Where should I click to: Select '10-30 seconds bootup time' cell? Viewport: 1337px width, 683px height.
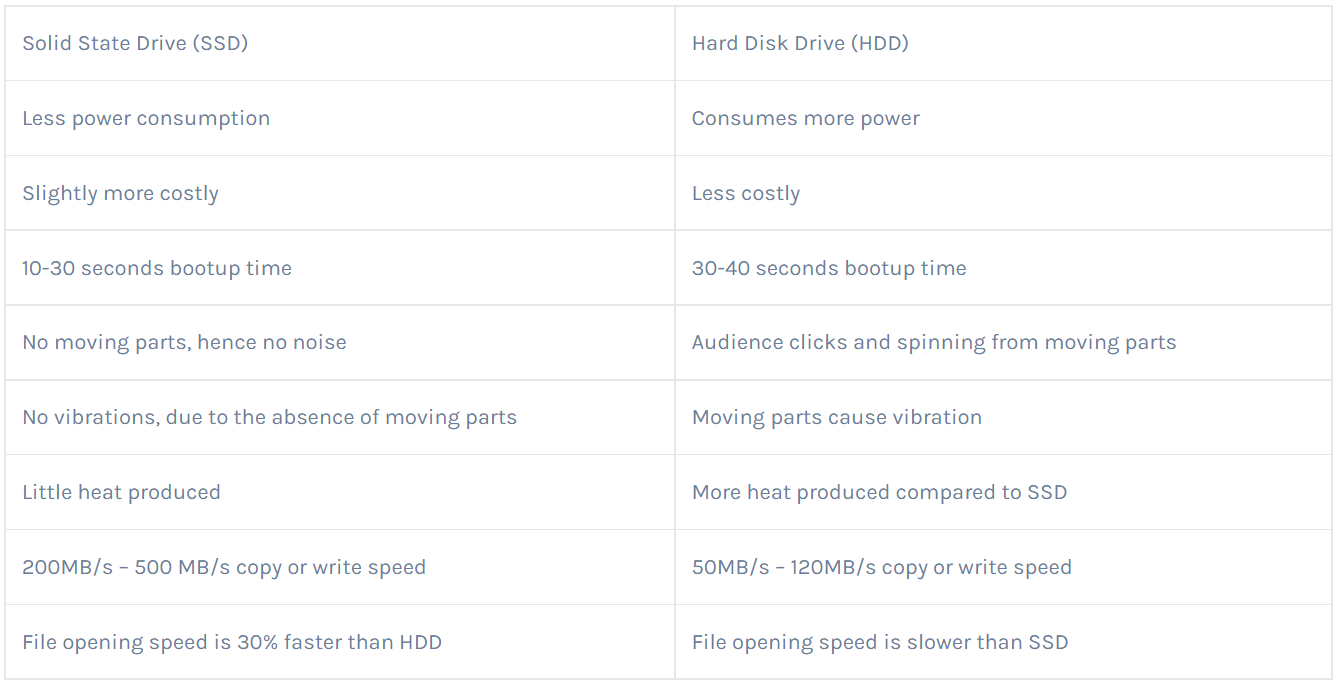click(x=340, y=268)
